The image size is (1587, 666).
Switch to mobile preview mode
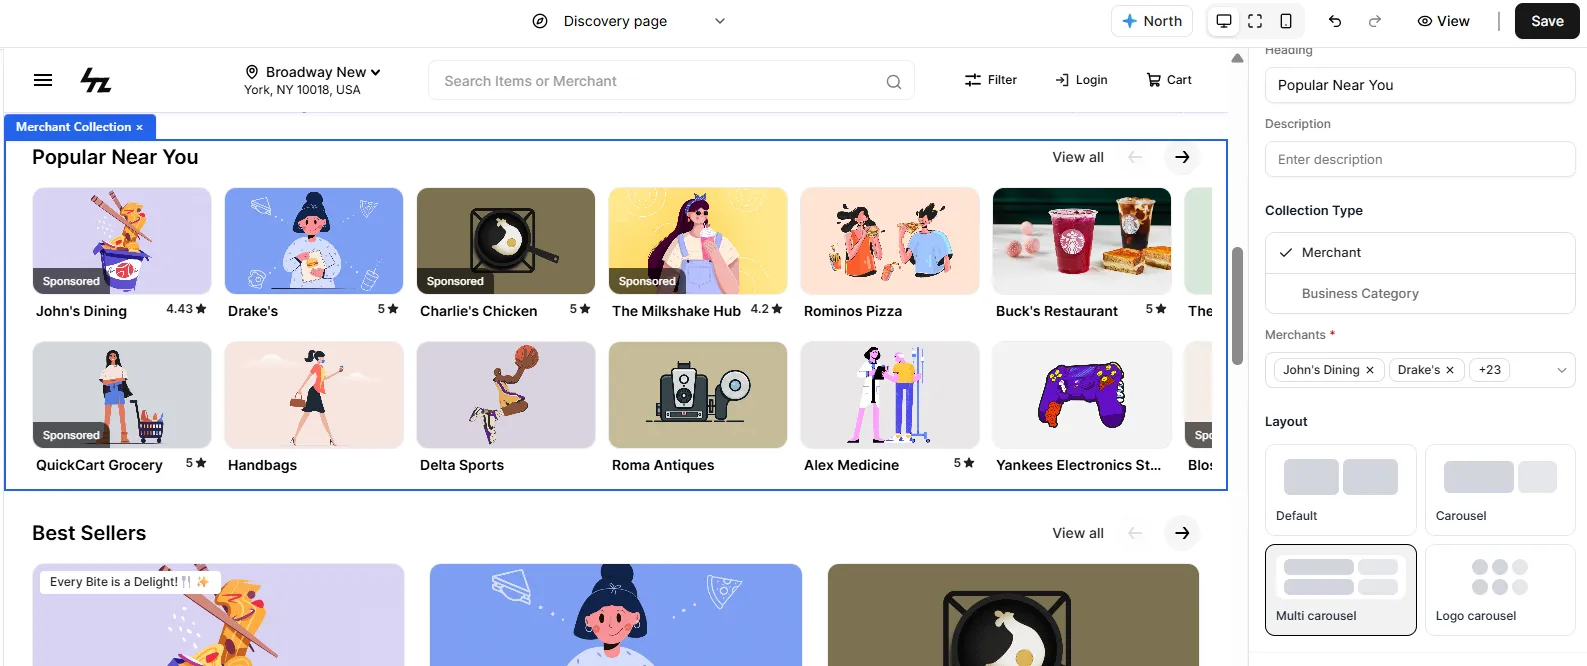[x=1286, y=21]
